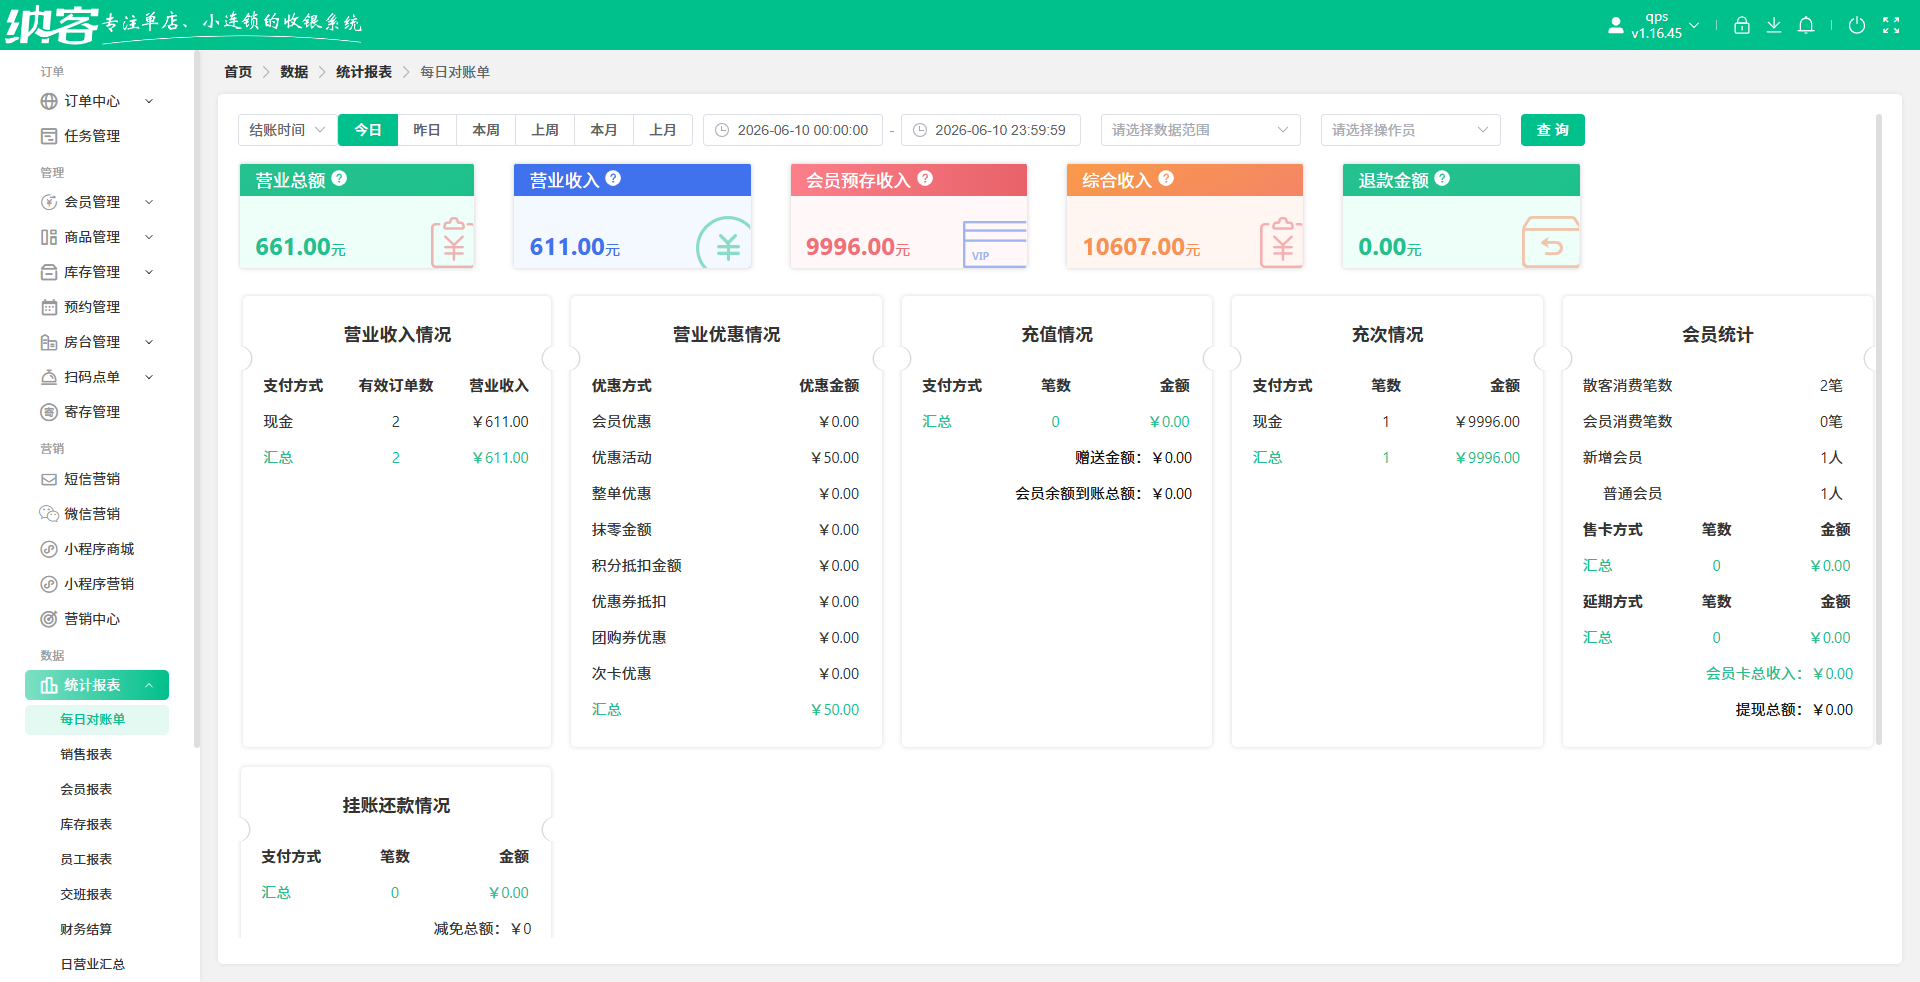Click the download icon in header
The height and width of the screenshot is (982, 1920).
(x=1774, y=25)
